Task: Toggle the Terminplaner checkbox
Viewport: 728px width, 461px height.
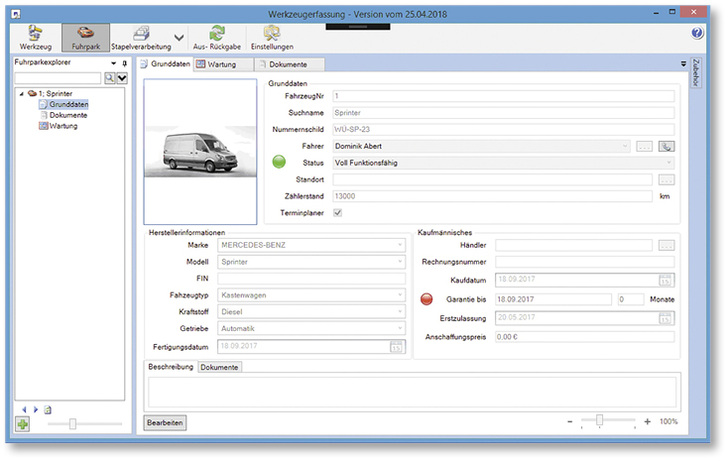Action: 337,213
